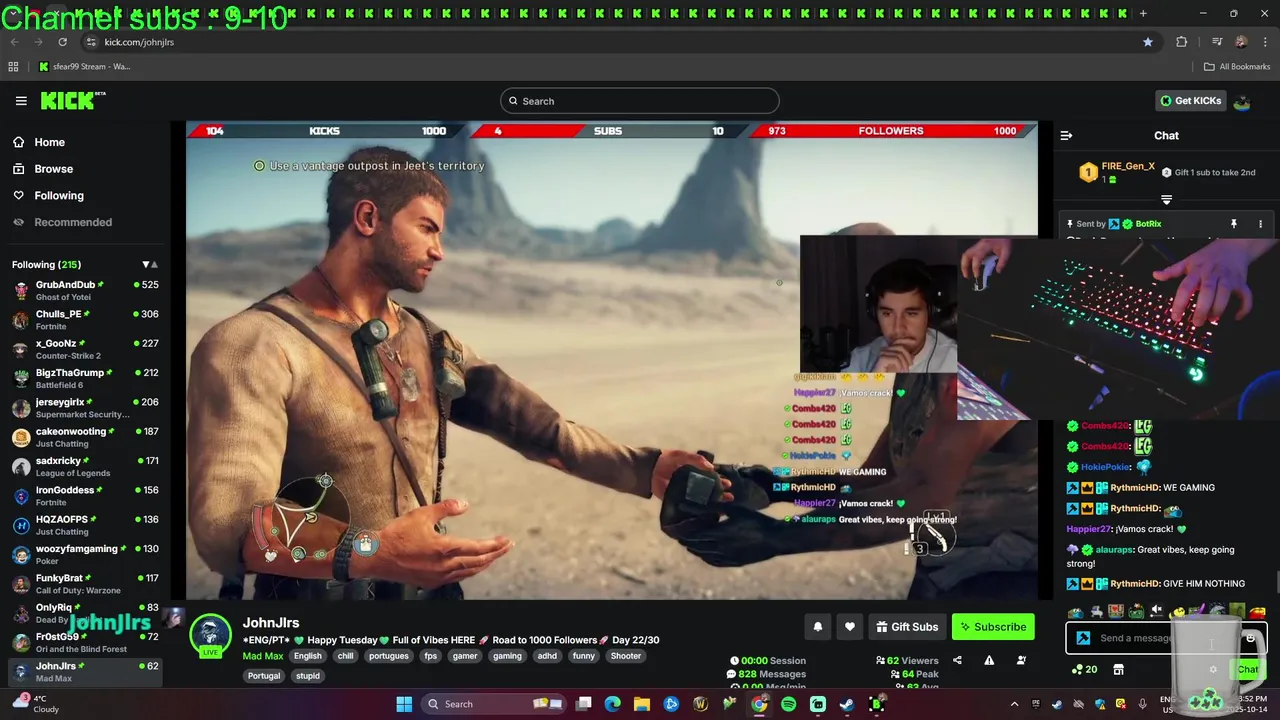The height and width of the screenshot is (720, 1280).
Task: Open Steam from the taskbar
Action: coord(847,704)
